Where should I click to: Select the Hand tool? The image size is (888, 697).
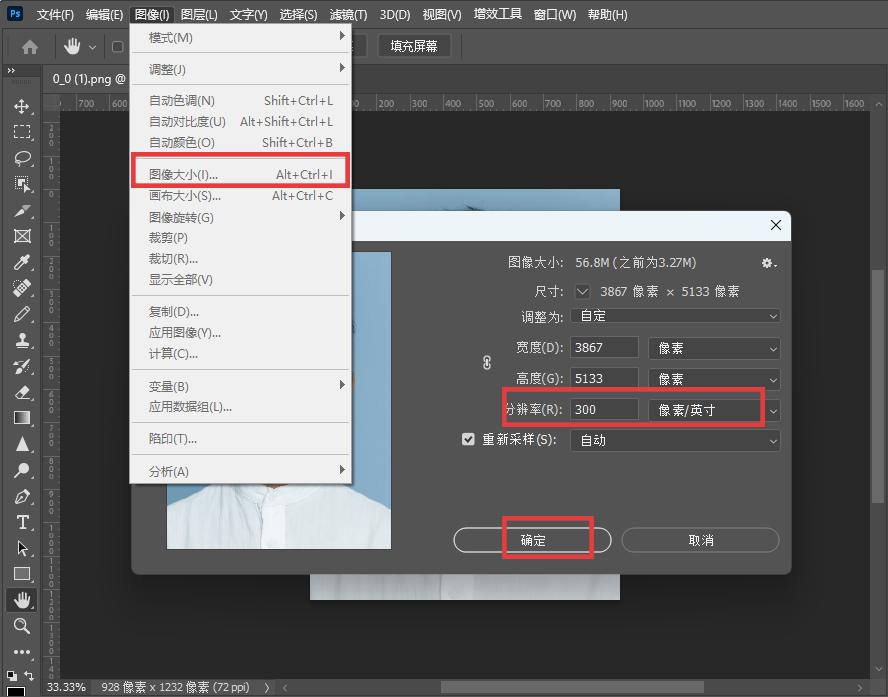22,600
